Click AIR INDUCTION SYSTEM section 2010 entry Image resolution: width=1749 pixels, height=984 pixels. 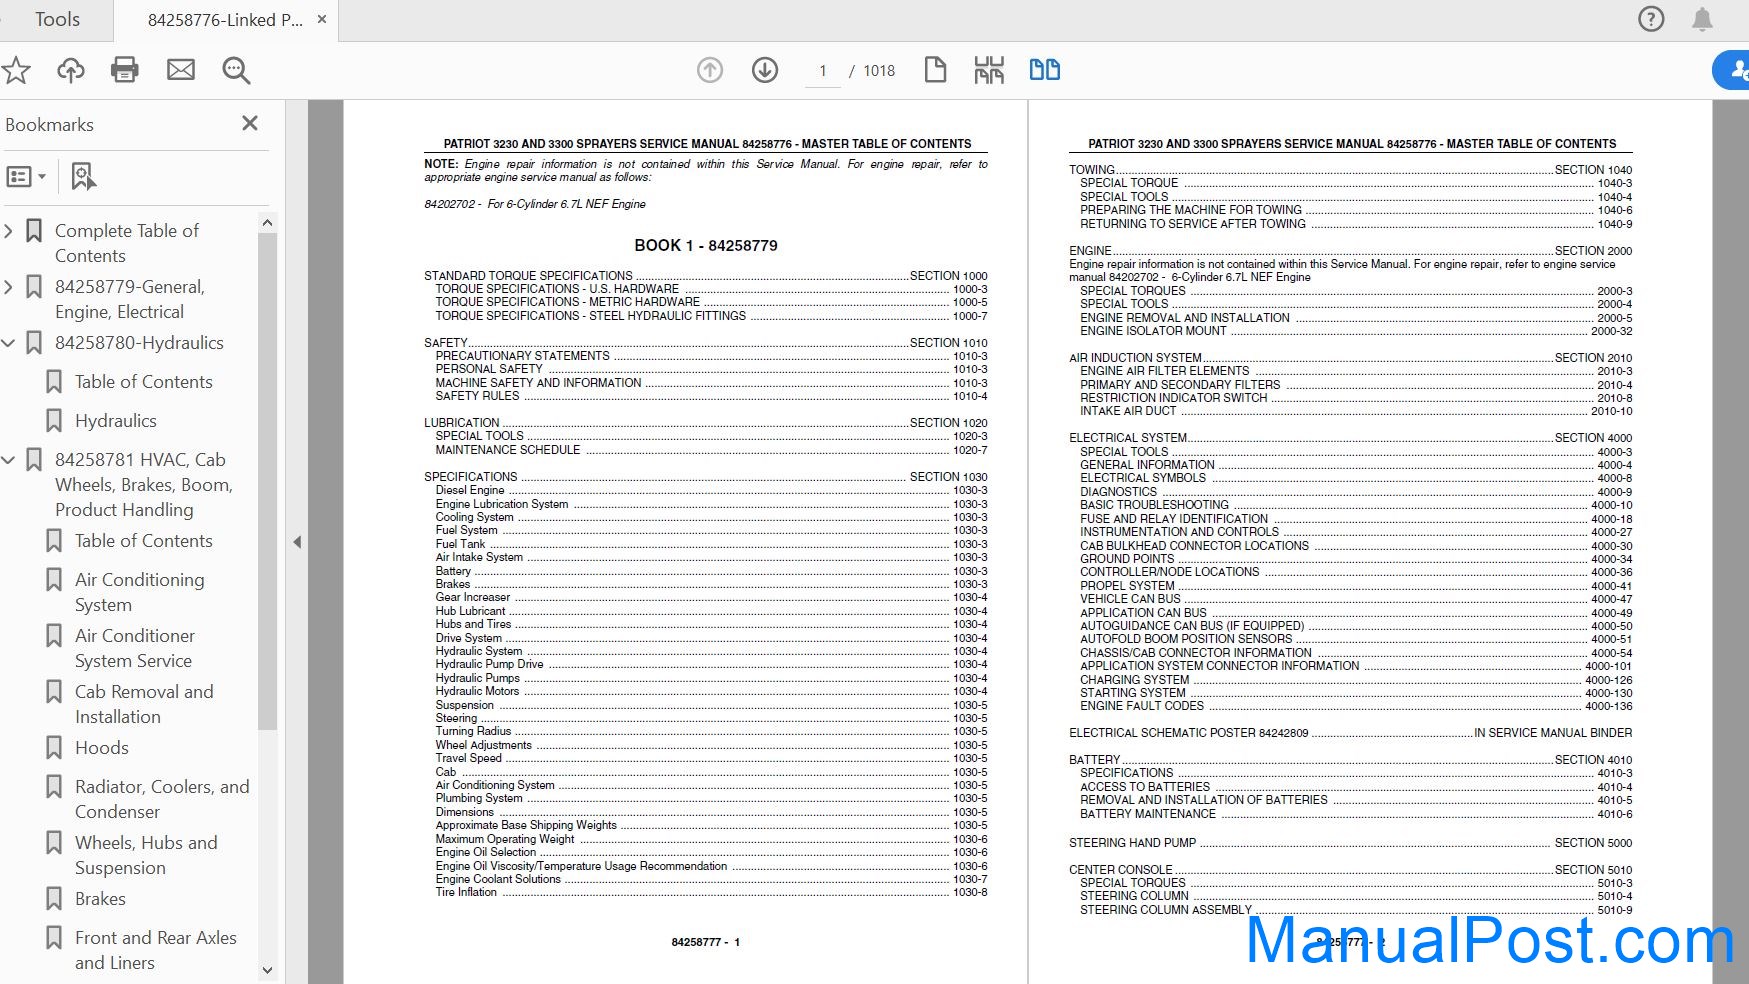click(1350, 358)
